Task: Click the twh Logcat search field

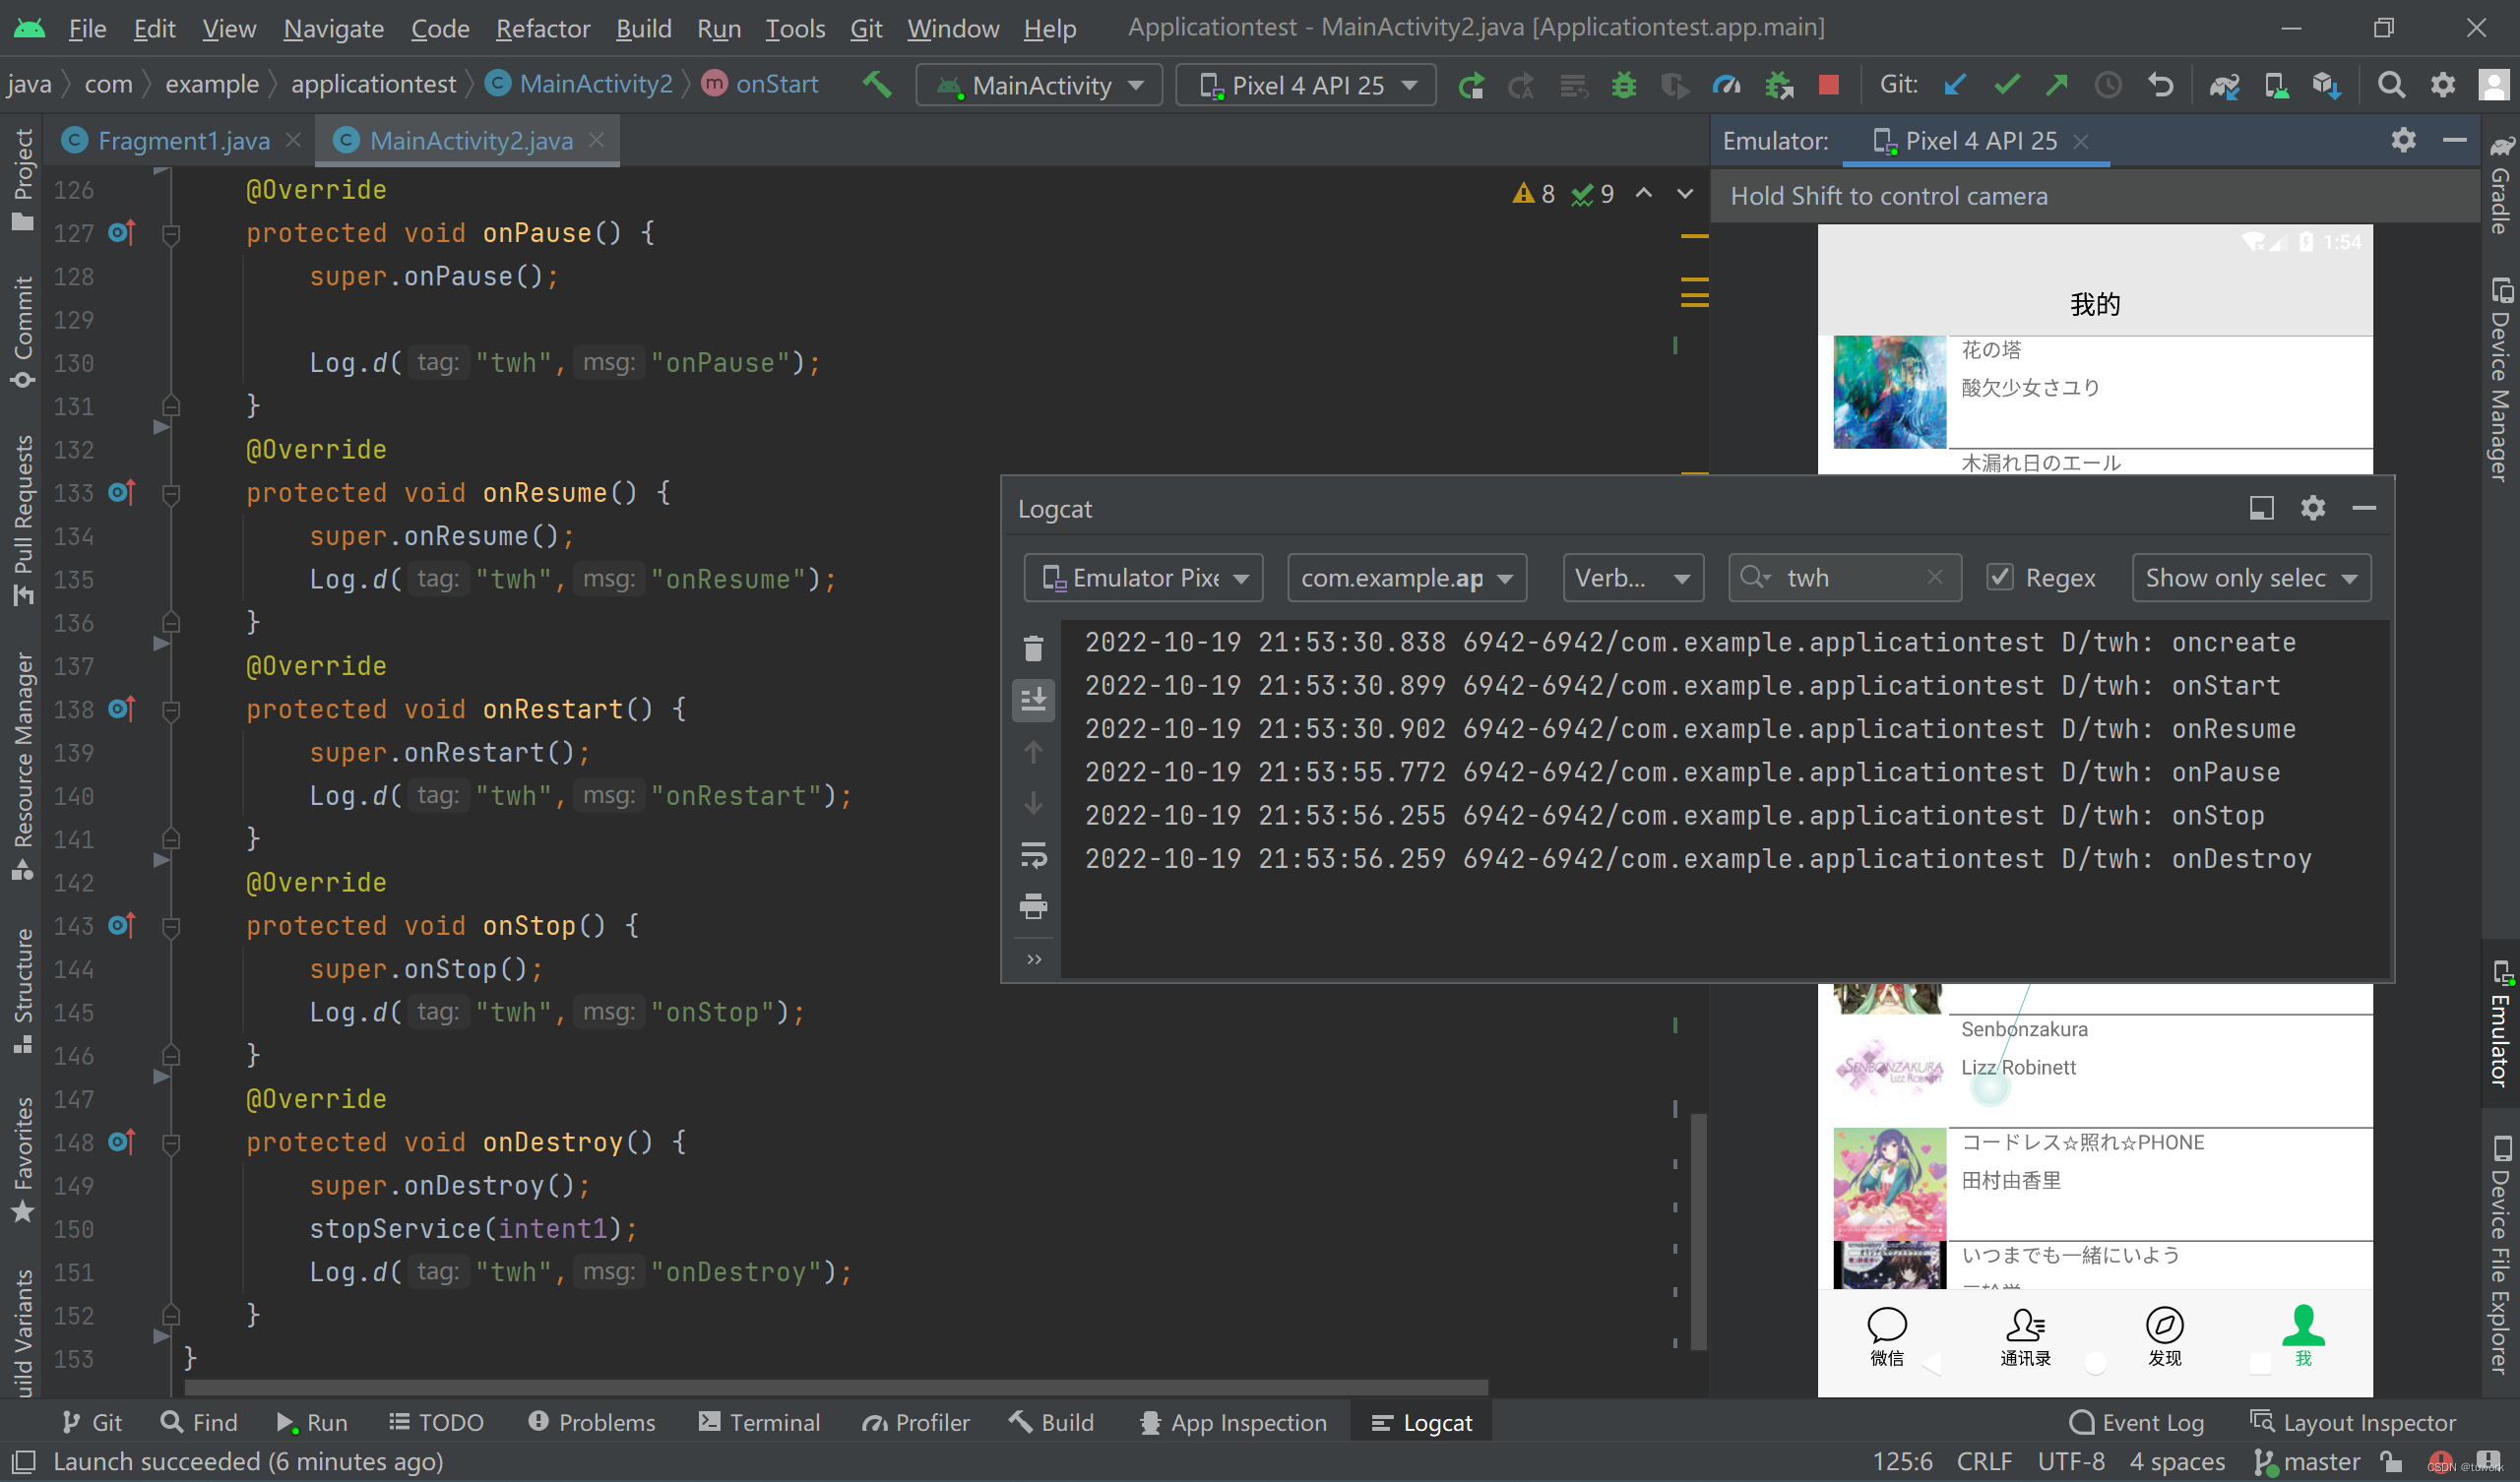Action: [1845, 577]
